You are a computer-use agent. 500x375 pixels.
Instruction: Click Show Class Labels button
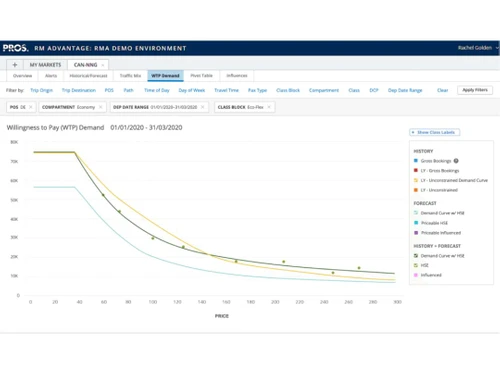pos(435,132)
